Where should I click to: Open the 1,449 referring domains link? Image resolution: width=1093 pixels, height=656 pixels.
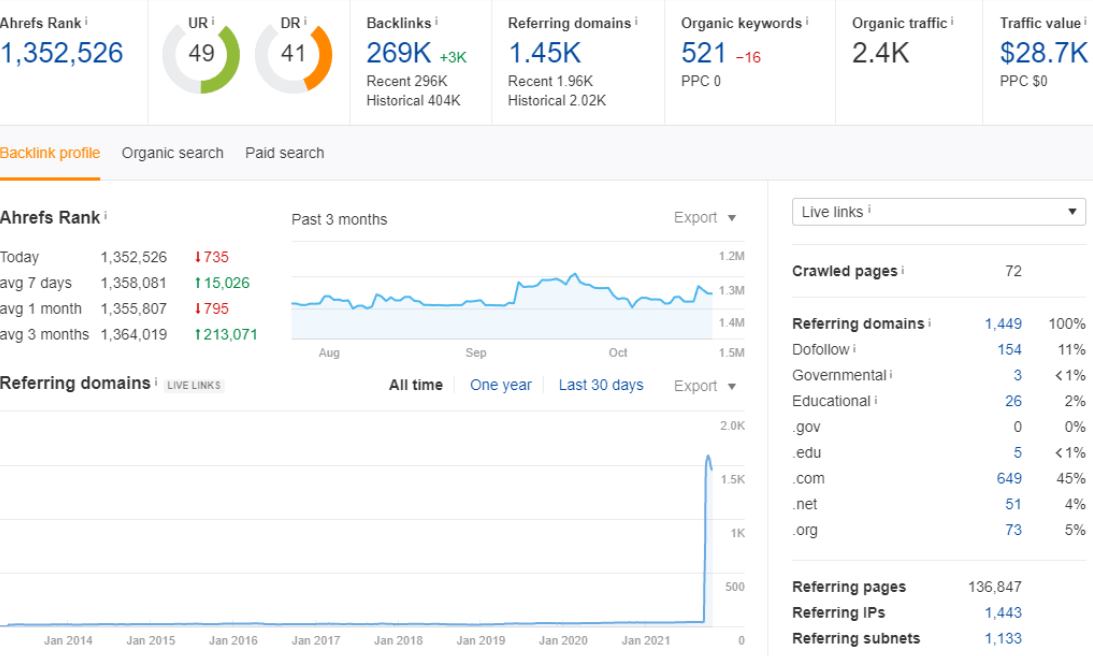point(1003,323)
